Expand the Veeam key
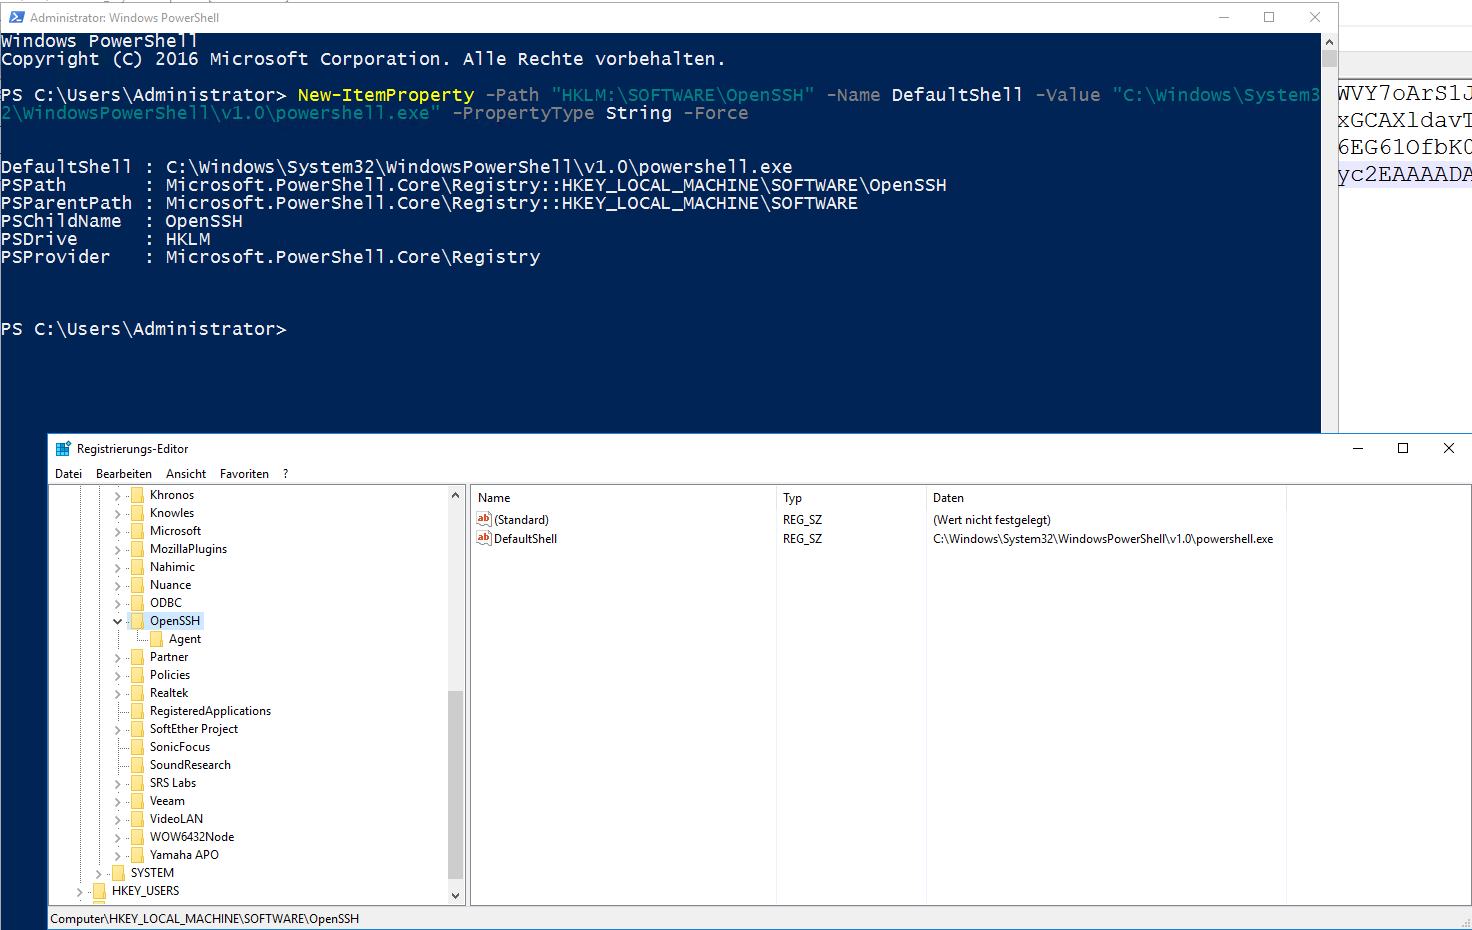 click(x=117, y=802)
